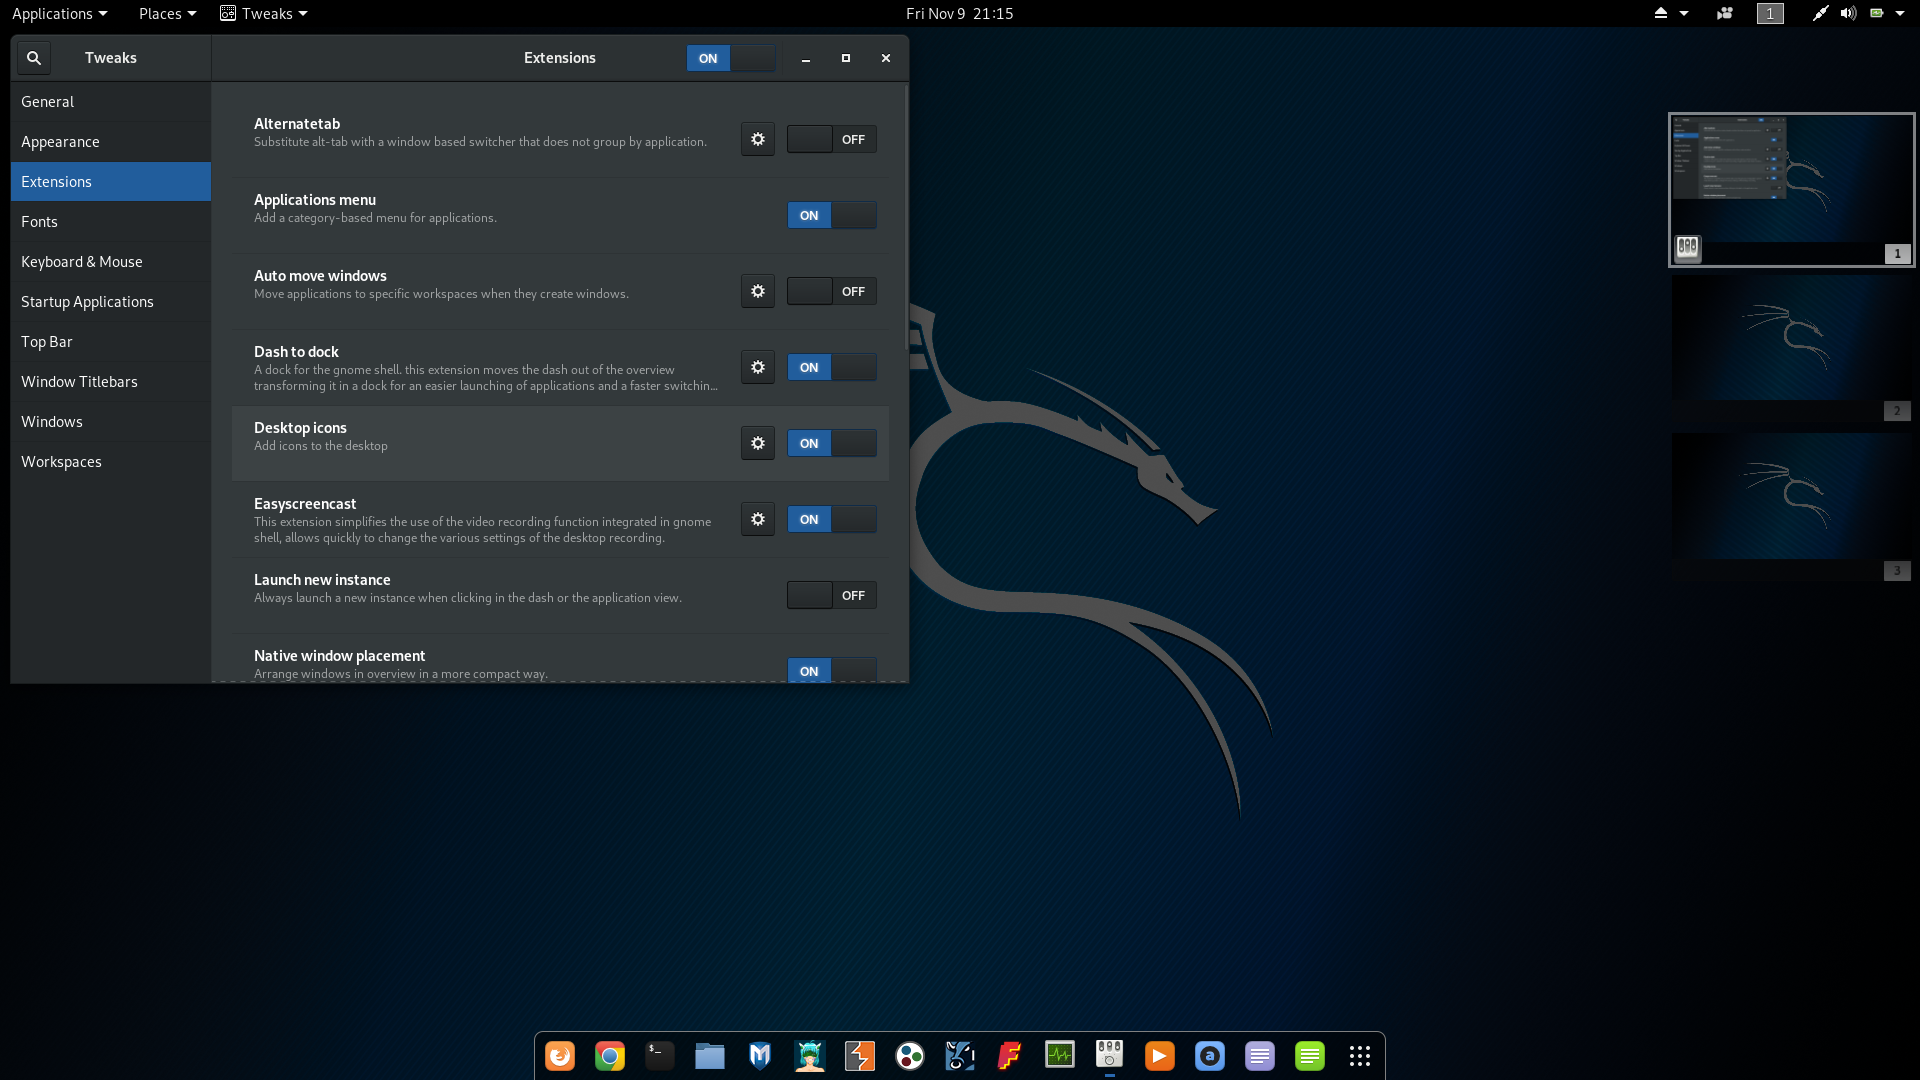
Task: Open the Applications menu in top bar
Action: click(59, 13)
